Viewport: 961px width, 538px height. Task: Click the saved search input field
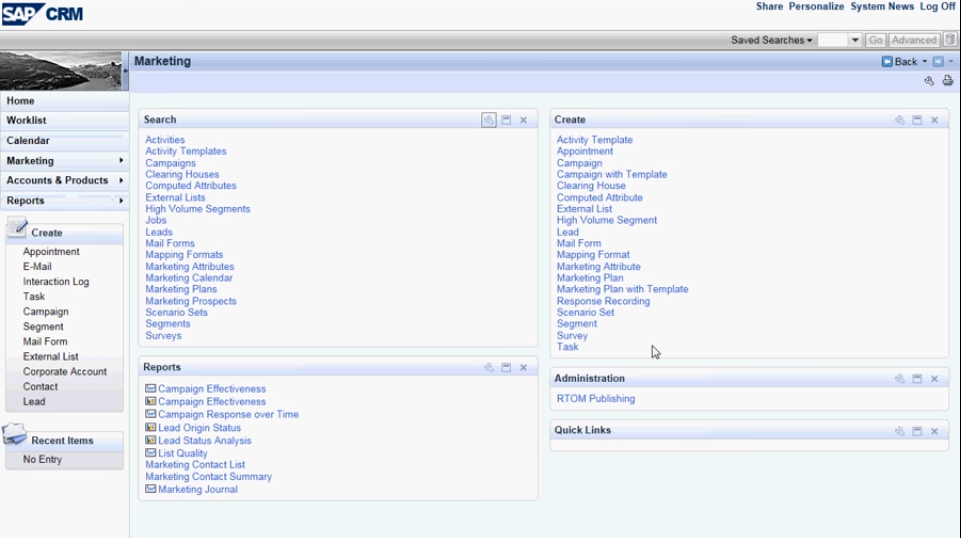coord(832,40)
